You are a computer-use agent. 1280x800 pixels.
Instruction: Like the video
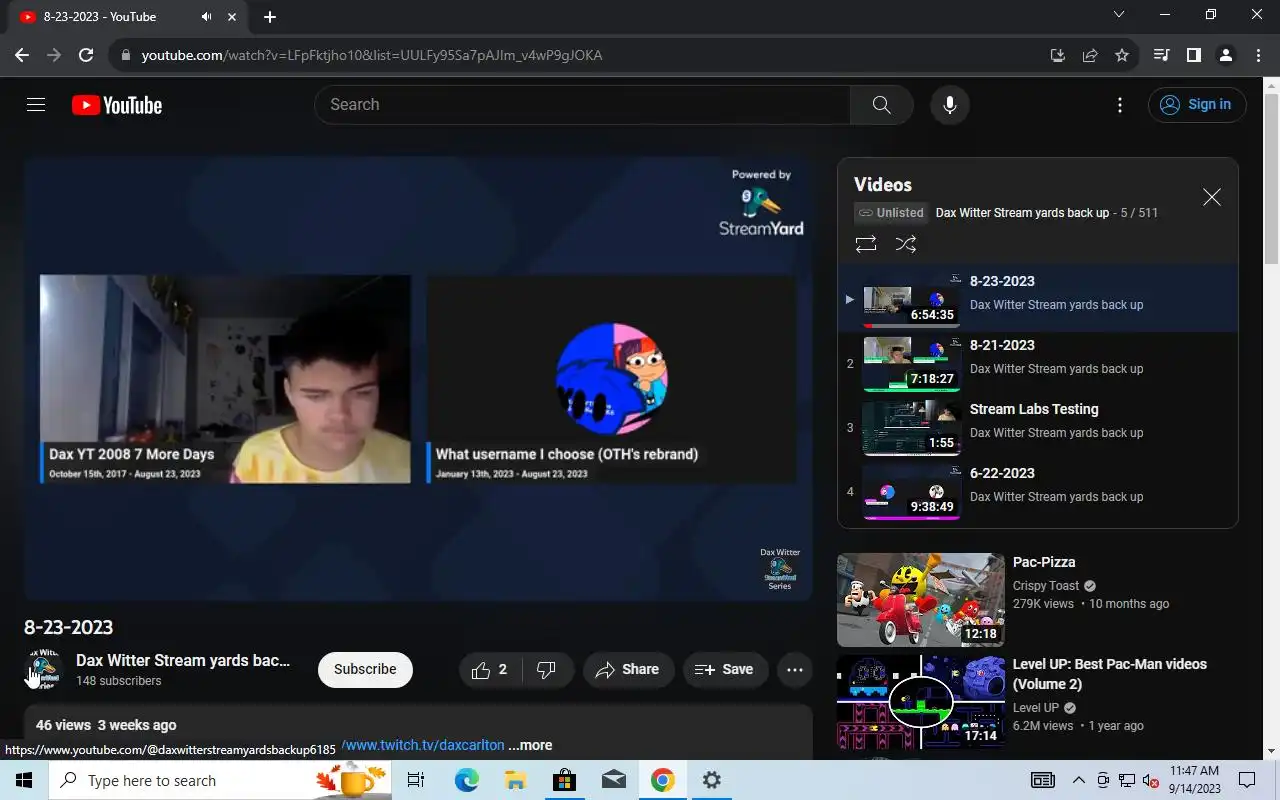[489, 670]
